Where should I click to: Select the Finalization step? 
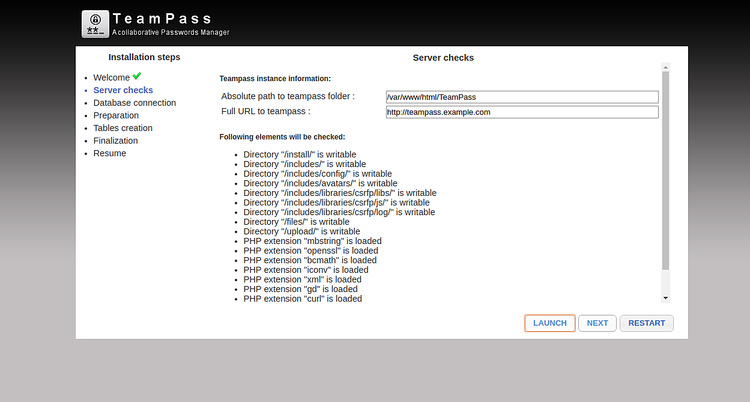115,141
